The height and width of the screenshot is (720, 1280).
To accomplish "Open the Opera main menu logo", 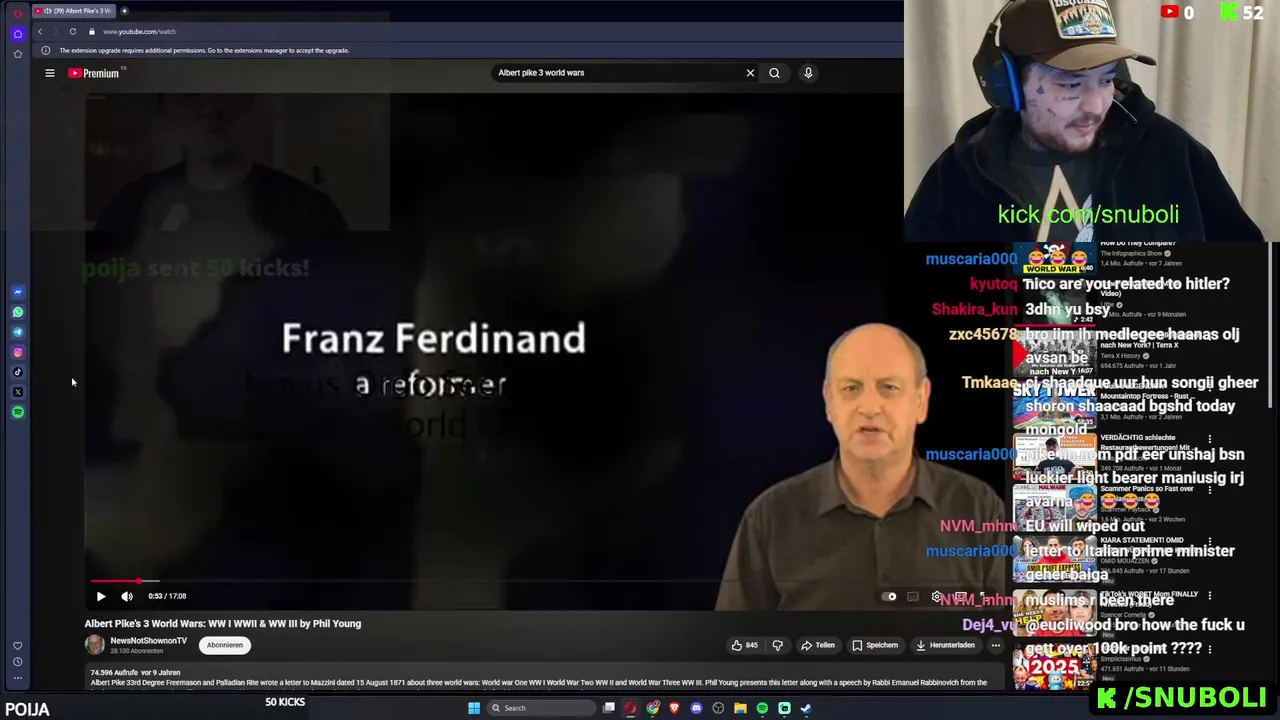I will (x=17, y=13).
